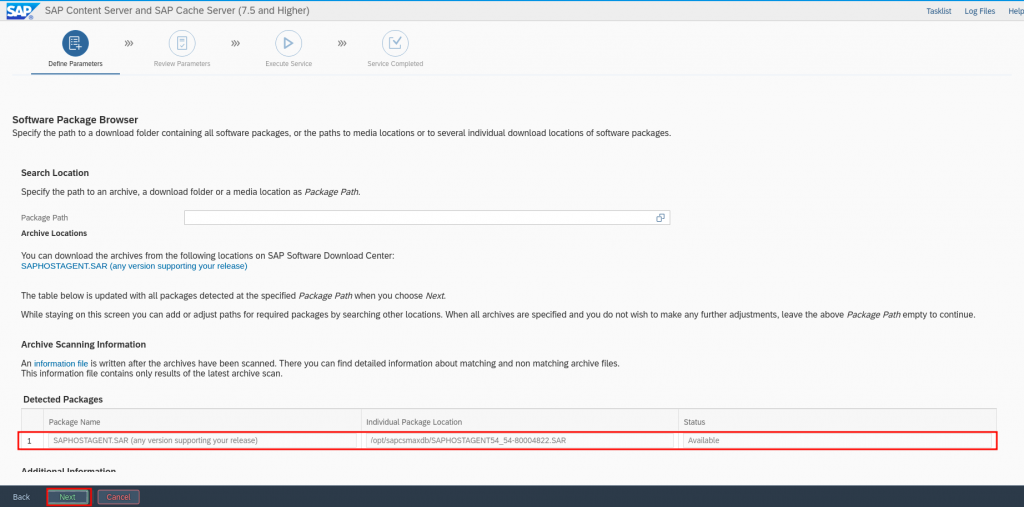This screenshot has width=1024, height=507.
Task: Go Back to the previous screen
Action: pos(21,497)
